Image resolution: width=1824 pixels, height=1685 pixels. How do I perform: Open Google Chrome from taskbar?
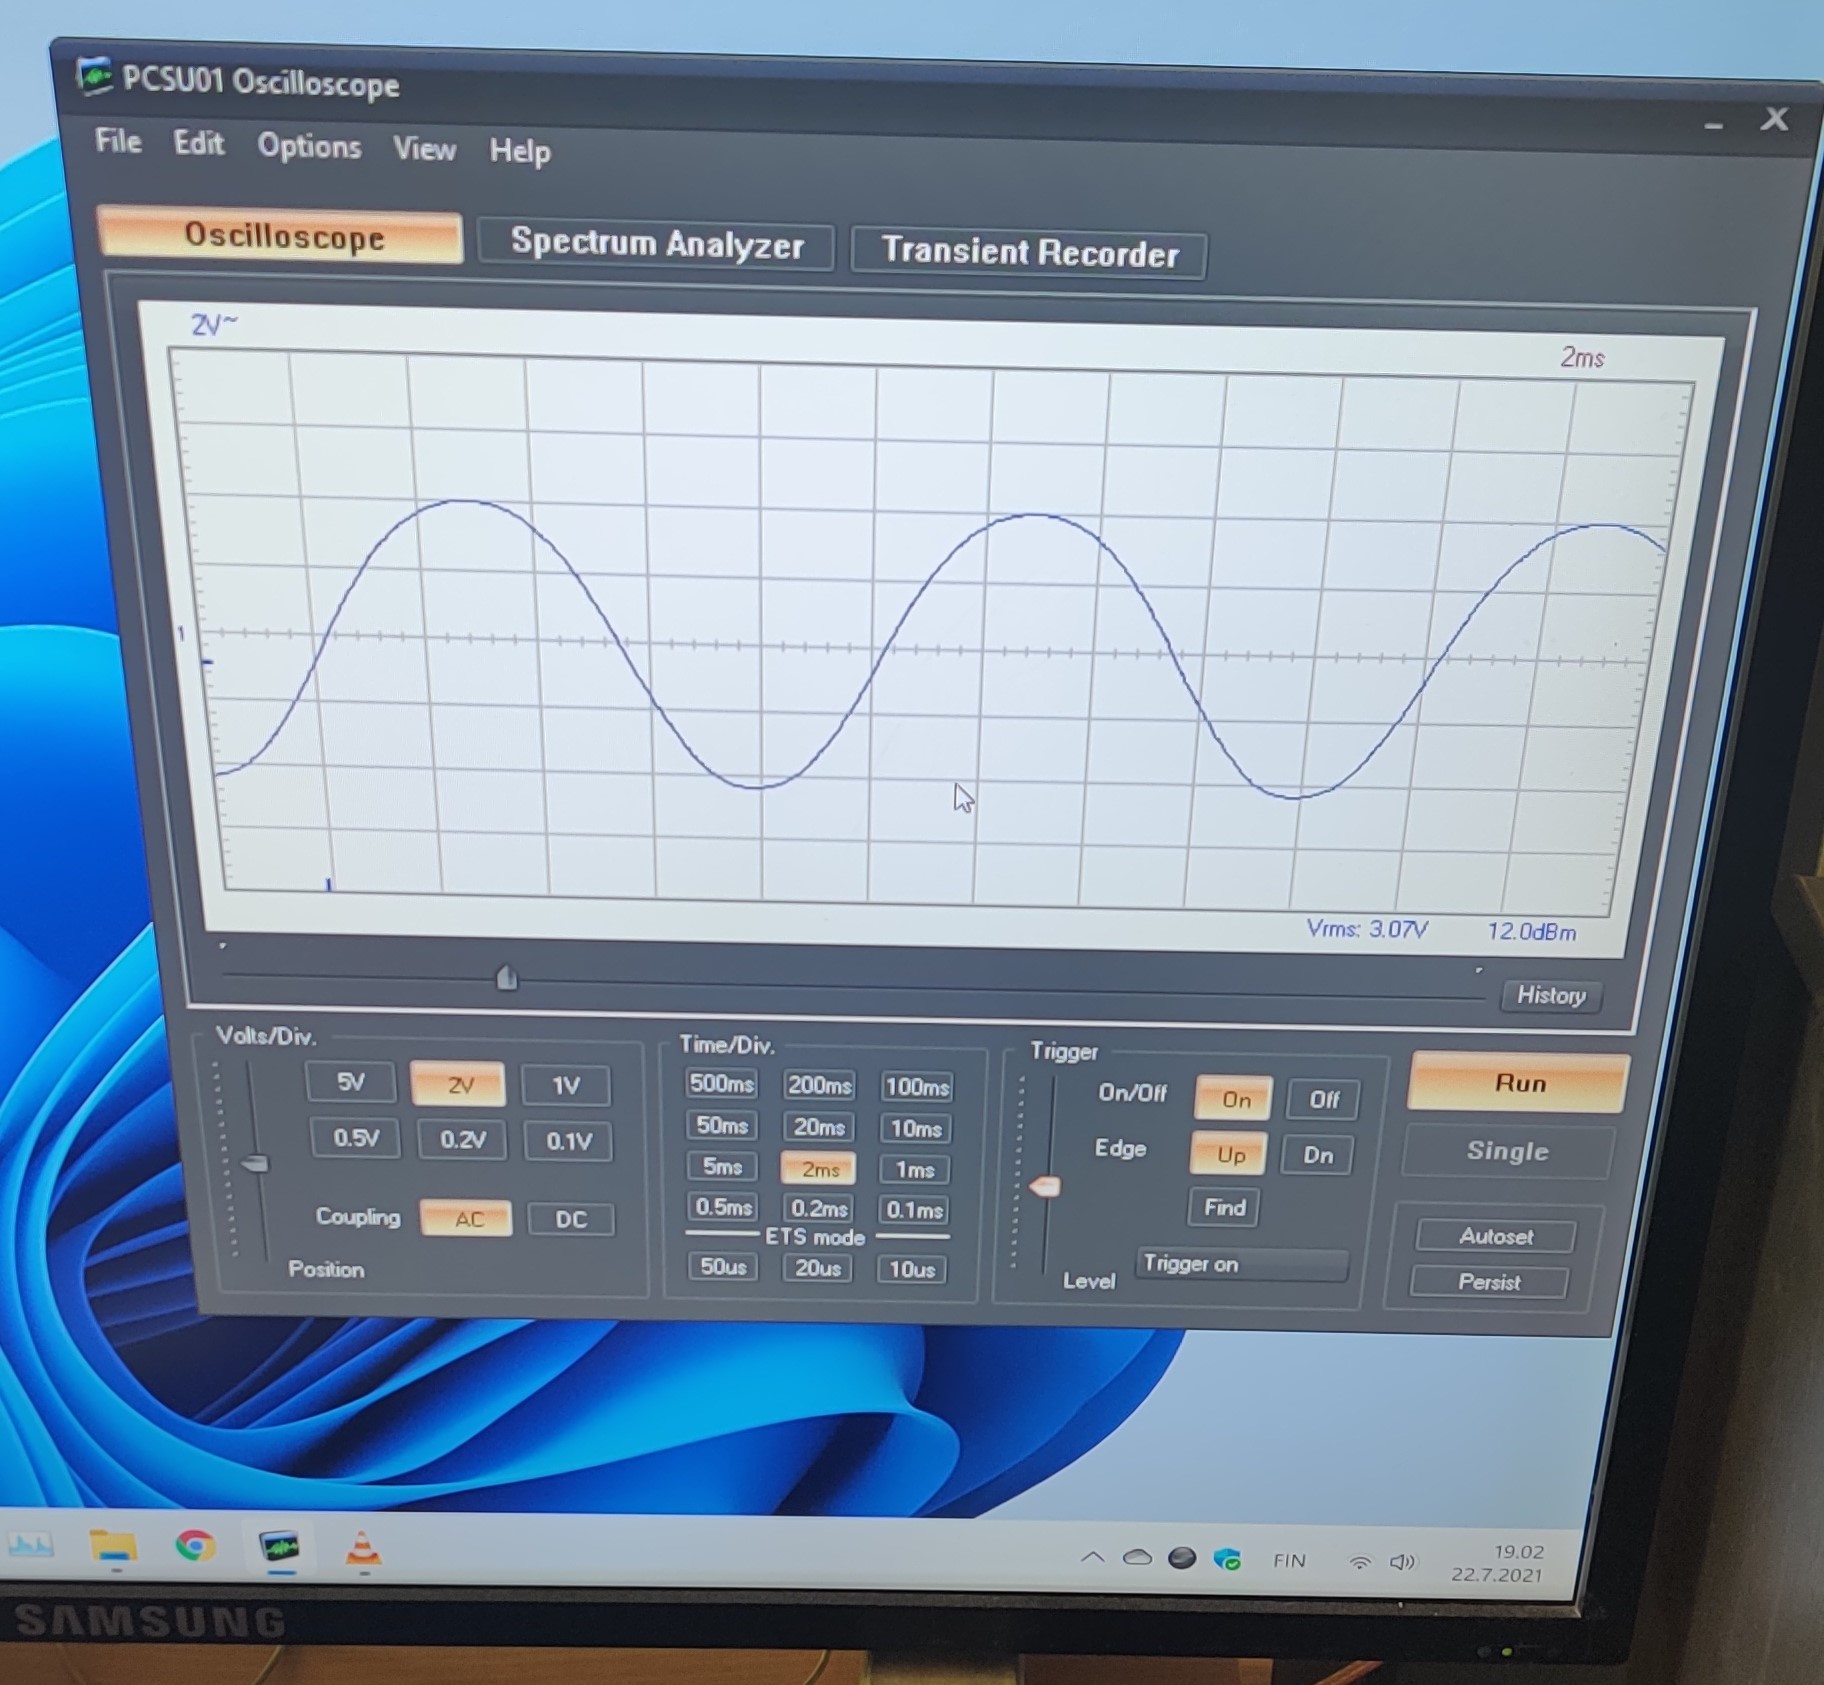click(195, 1546)
